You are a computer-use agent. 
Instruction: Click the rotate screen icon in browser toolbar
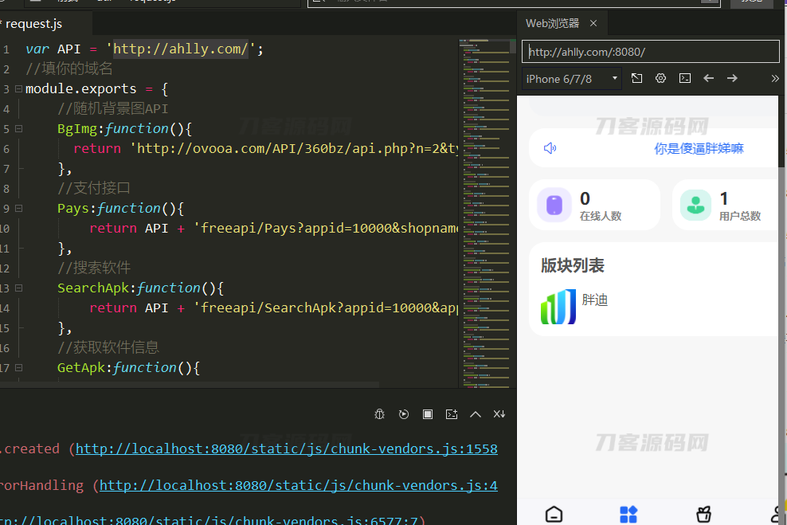pyautogui.click(x=637, y=78)
